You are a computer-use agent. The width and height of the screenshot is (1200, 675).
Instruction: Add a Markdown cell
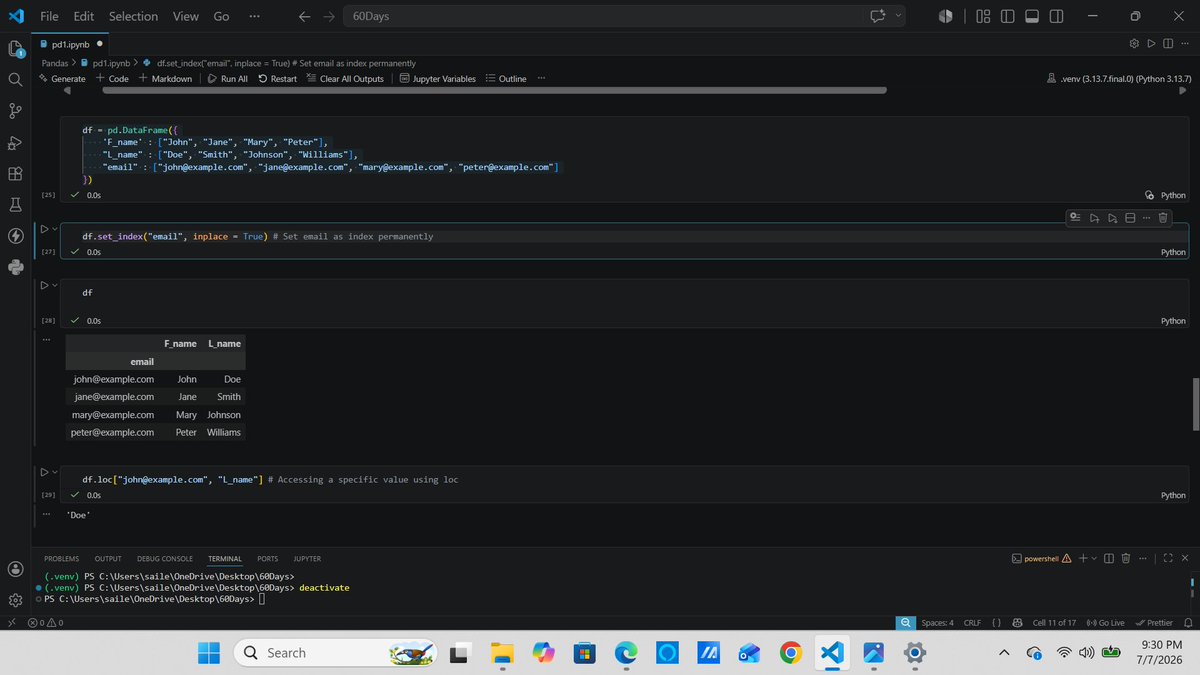click(x=165, y=78)
